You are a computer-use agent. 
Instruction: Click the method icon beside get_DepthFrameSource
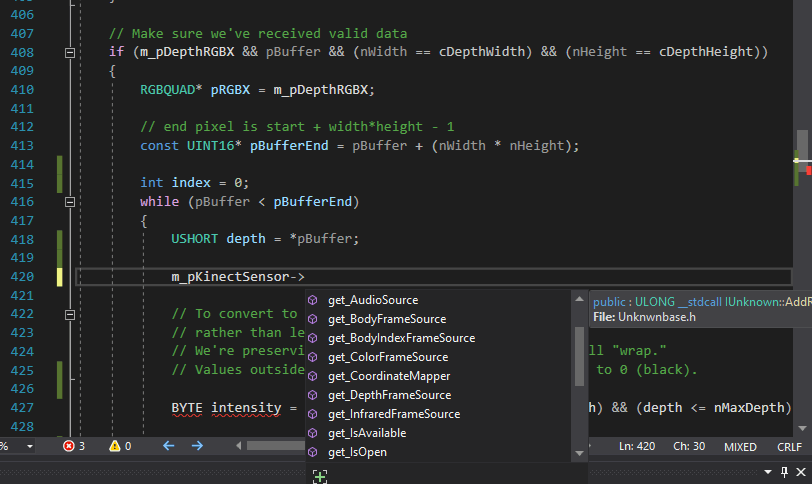[312, 395]
